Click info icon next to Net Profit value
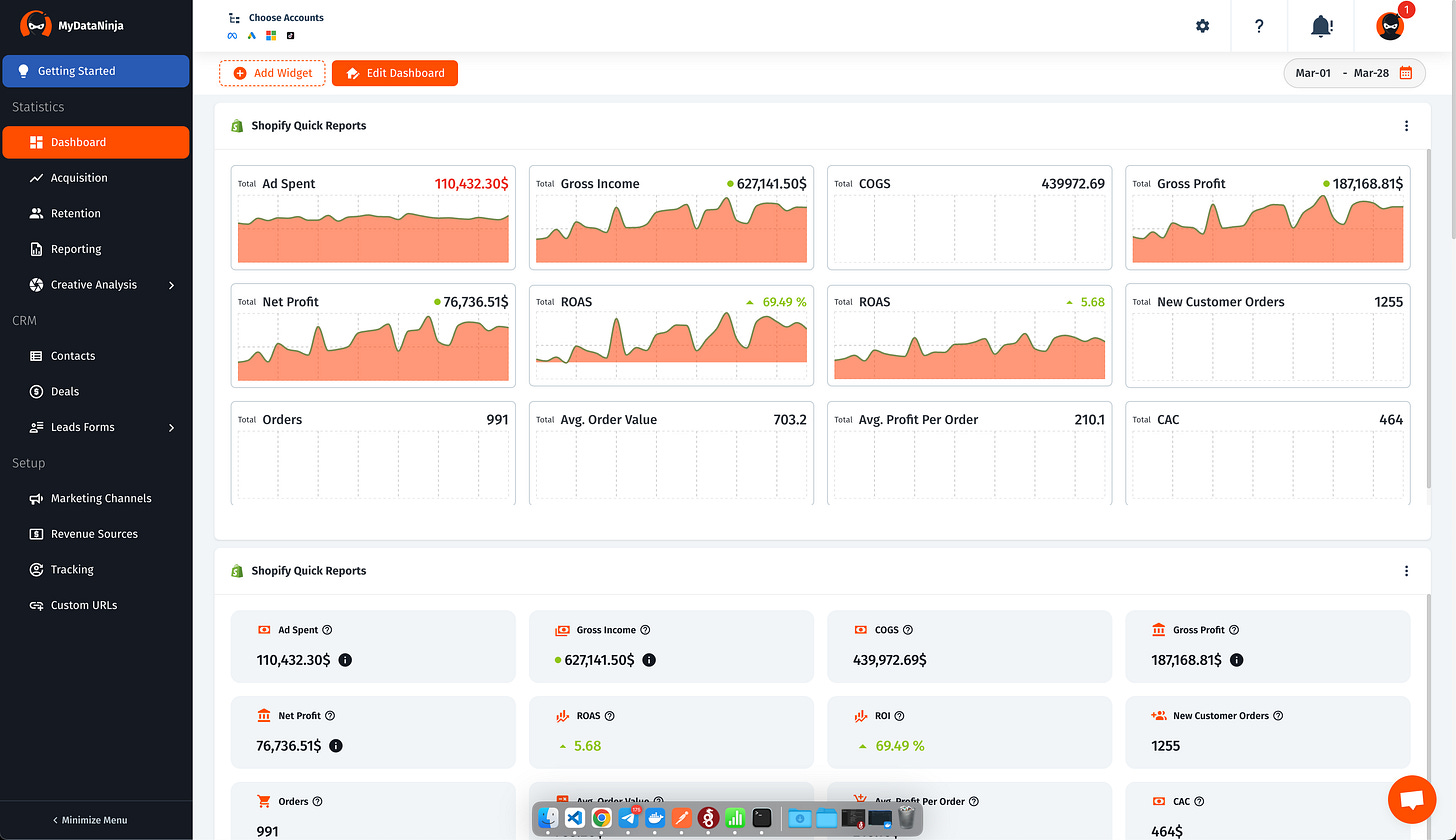1456x840 pixels. (336, 746)
